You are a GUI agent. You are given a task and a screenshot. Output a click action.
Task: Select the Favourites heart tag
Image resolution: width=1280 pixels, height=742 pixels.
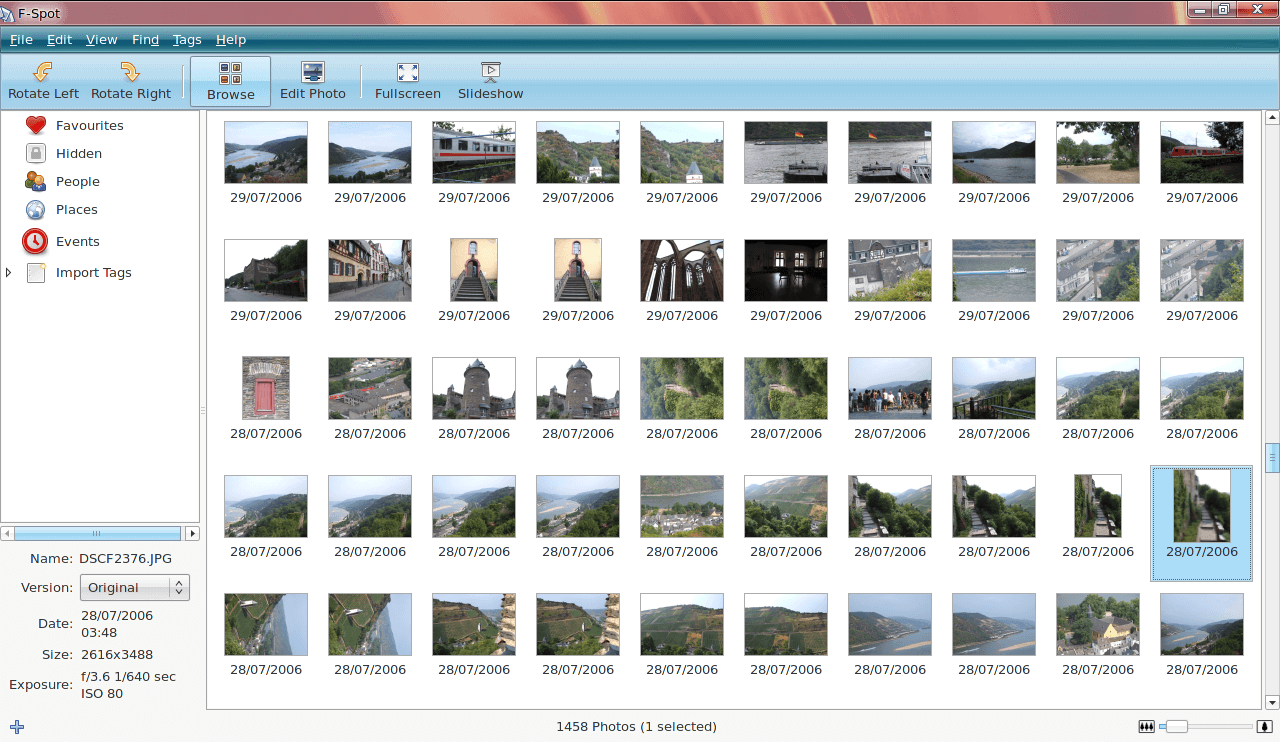(36, 126)
